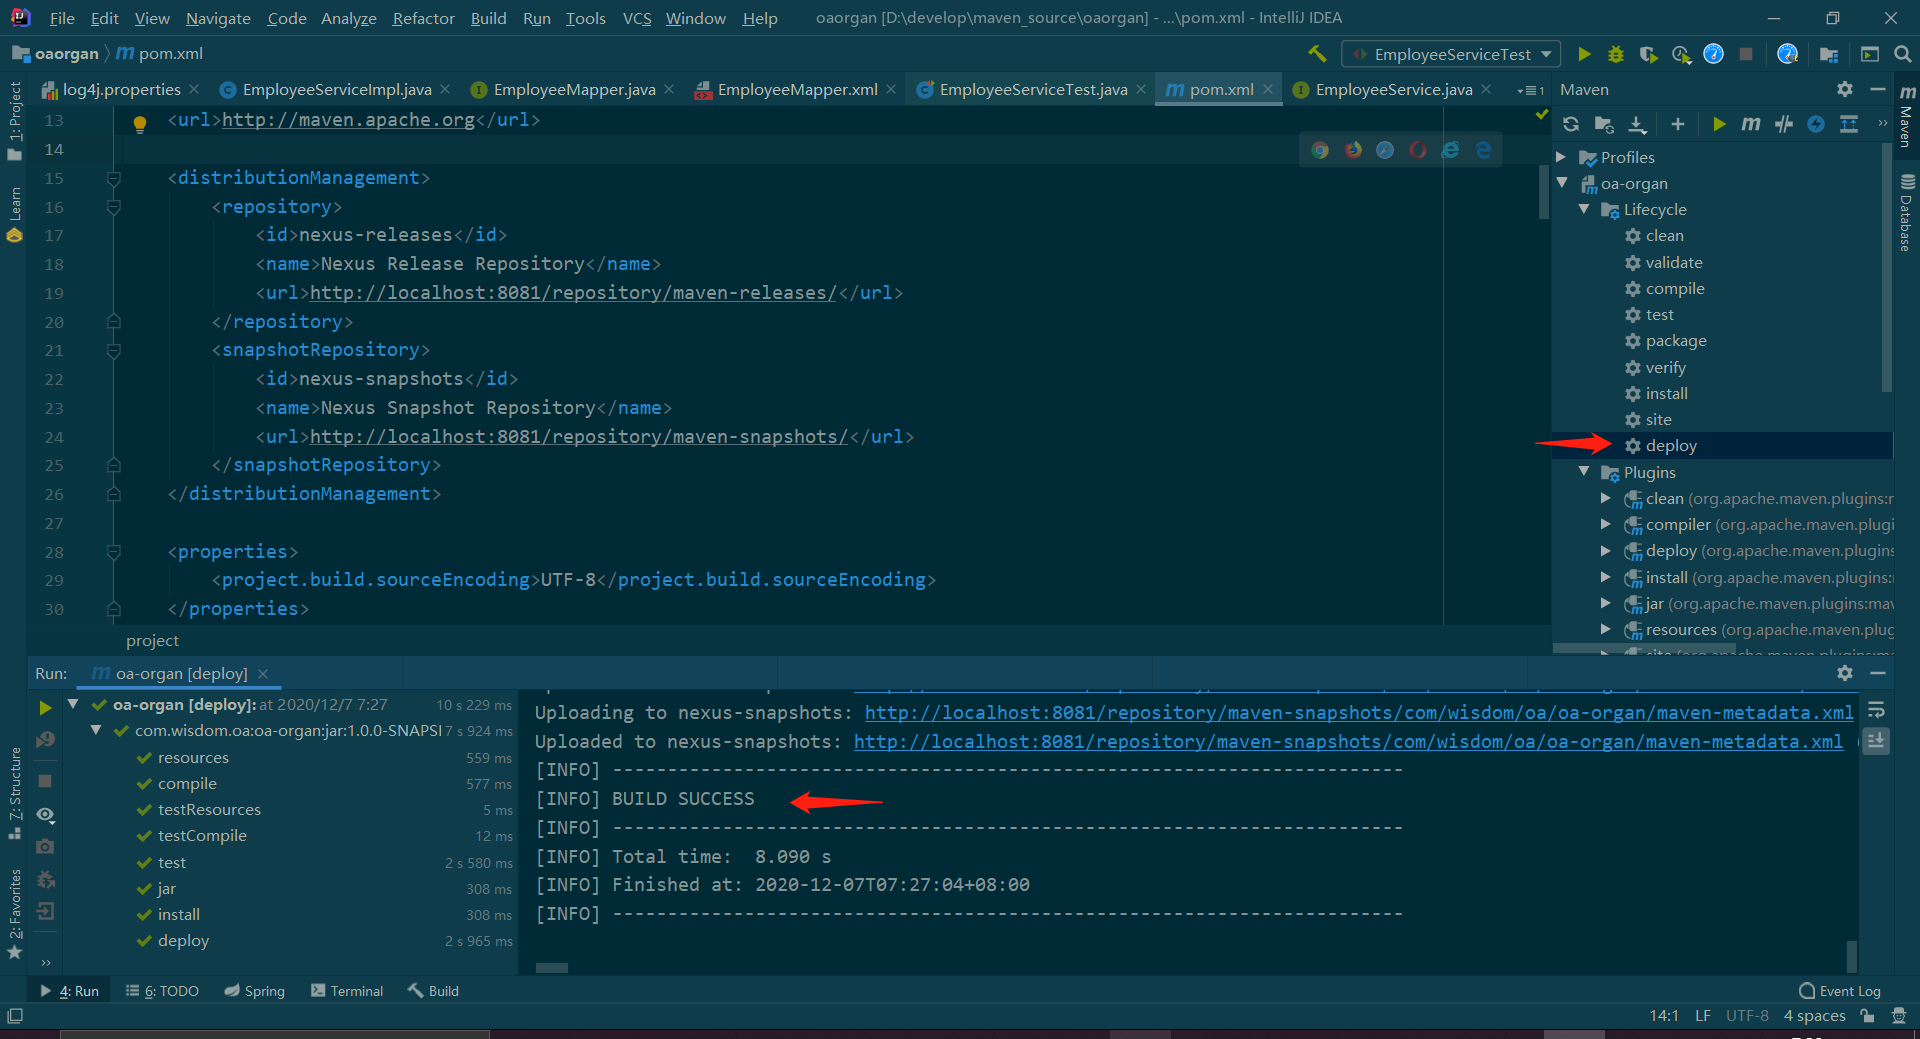This screenshot has width=1920, height=1039.
Task: Click the Project Structure folder icon
Action: [1829, 54]
